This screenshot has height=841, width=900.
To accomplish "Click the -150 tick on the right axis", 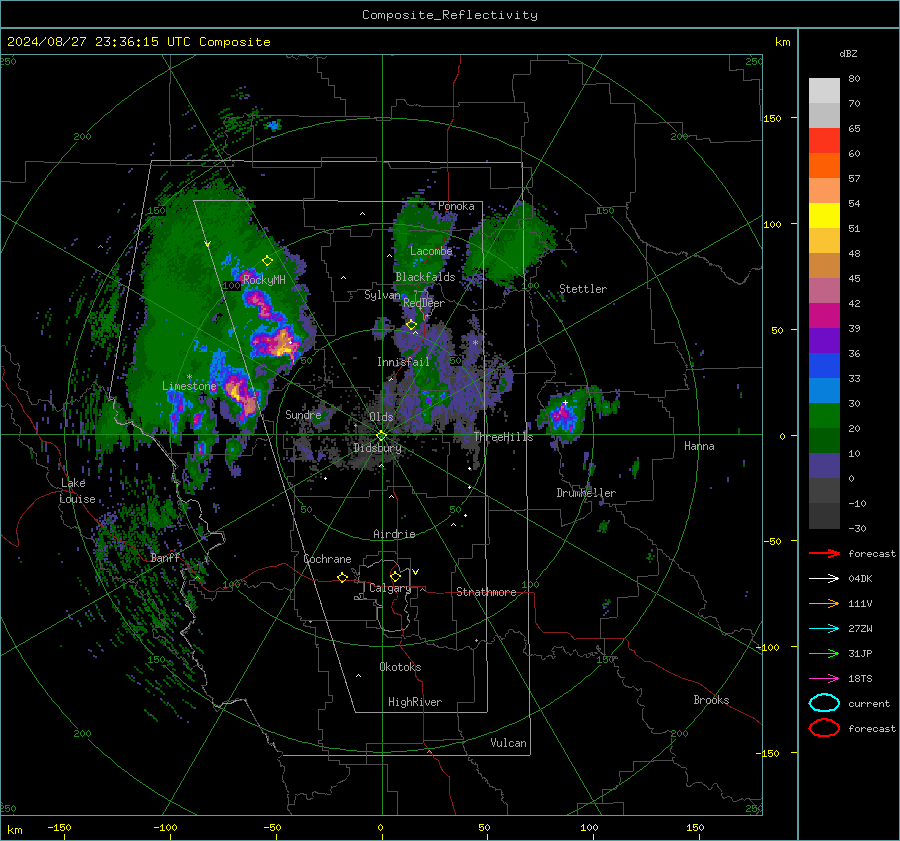I will point(767,753).
